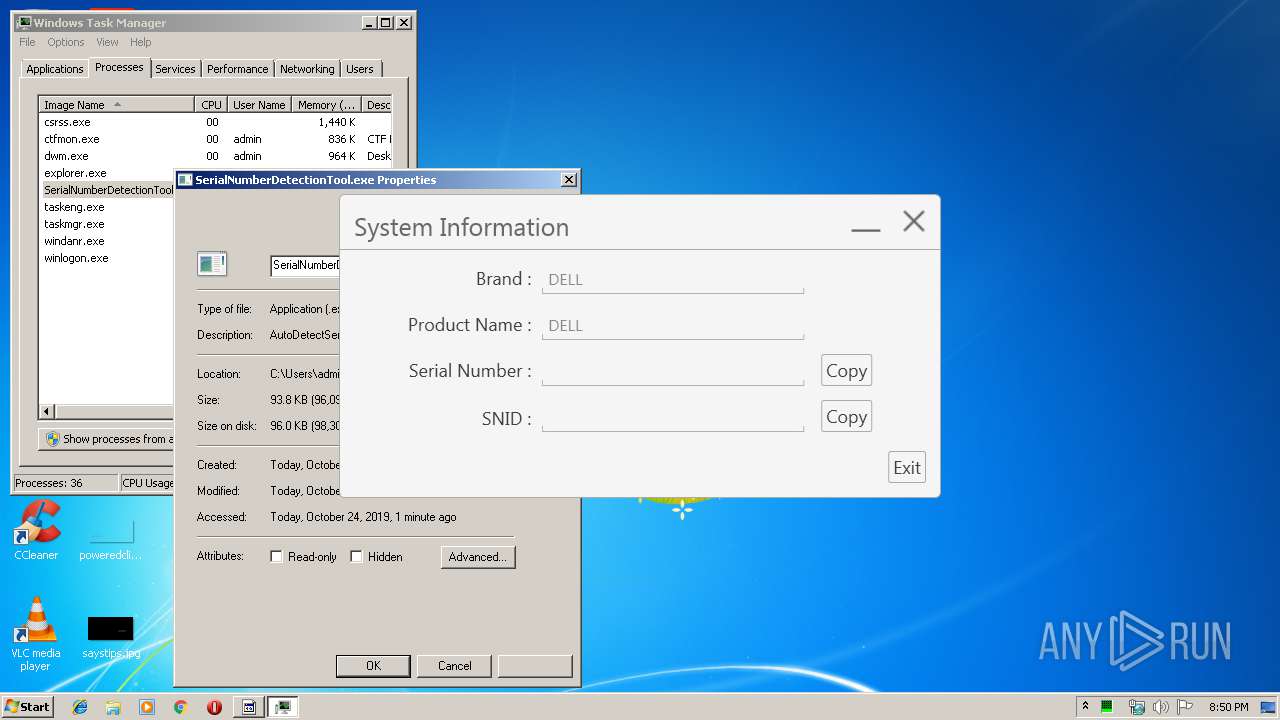Click the executable file icon in Properties dialog
Viewport: 1280px width, 720px height.
pyautogui.click(x=212, y=264)
